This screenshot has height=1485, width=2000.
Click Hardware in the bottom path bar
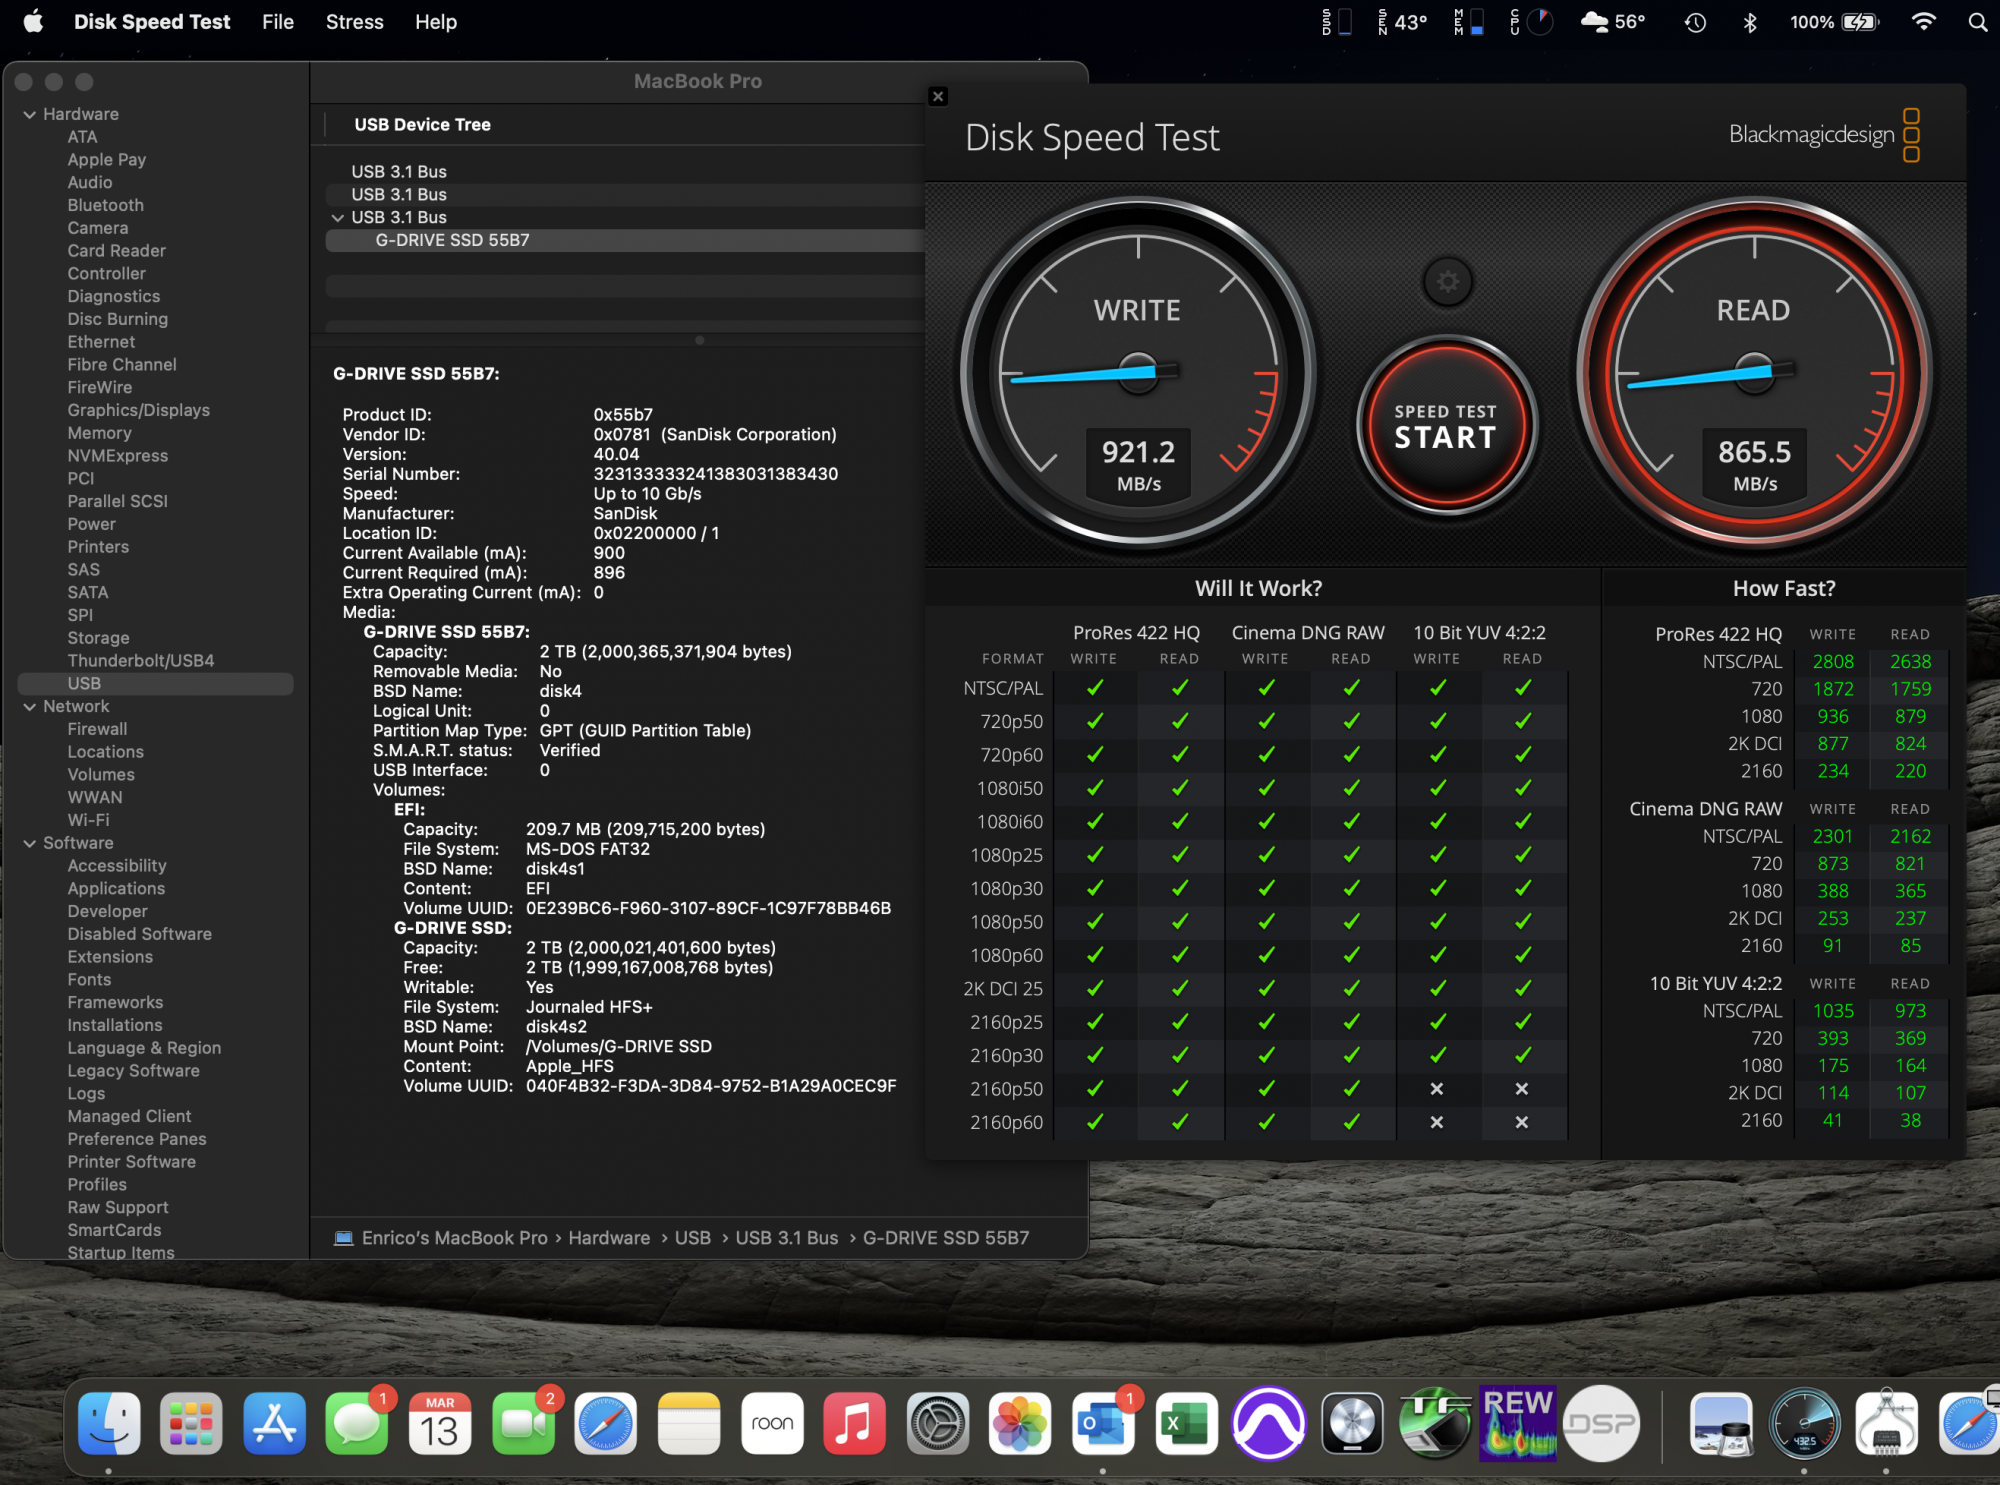click(609, 1238)
